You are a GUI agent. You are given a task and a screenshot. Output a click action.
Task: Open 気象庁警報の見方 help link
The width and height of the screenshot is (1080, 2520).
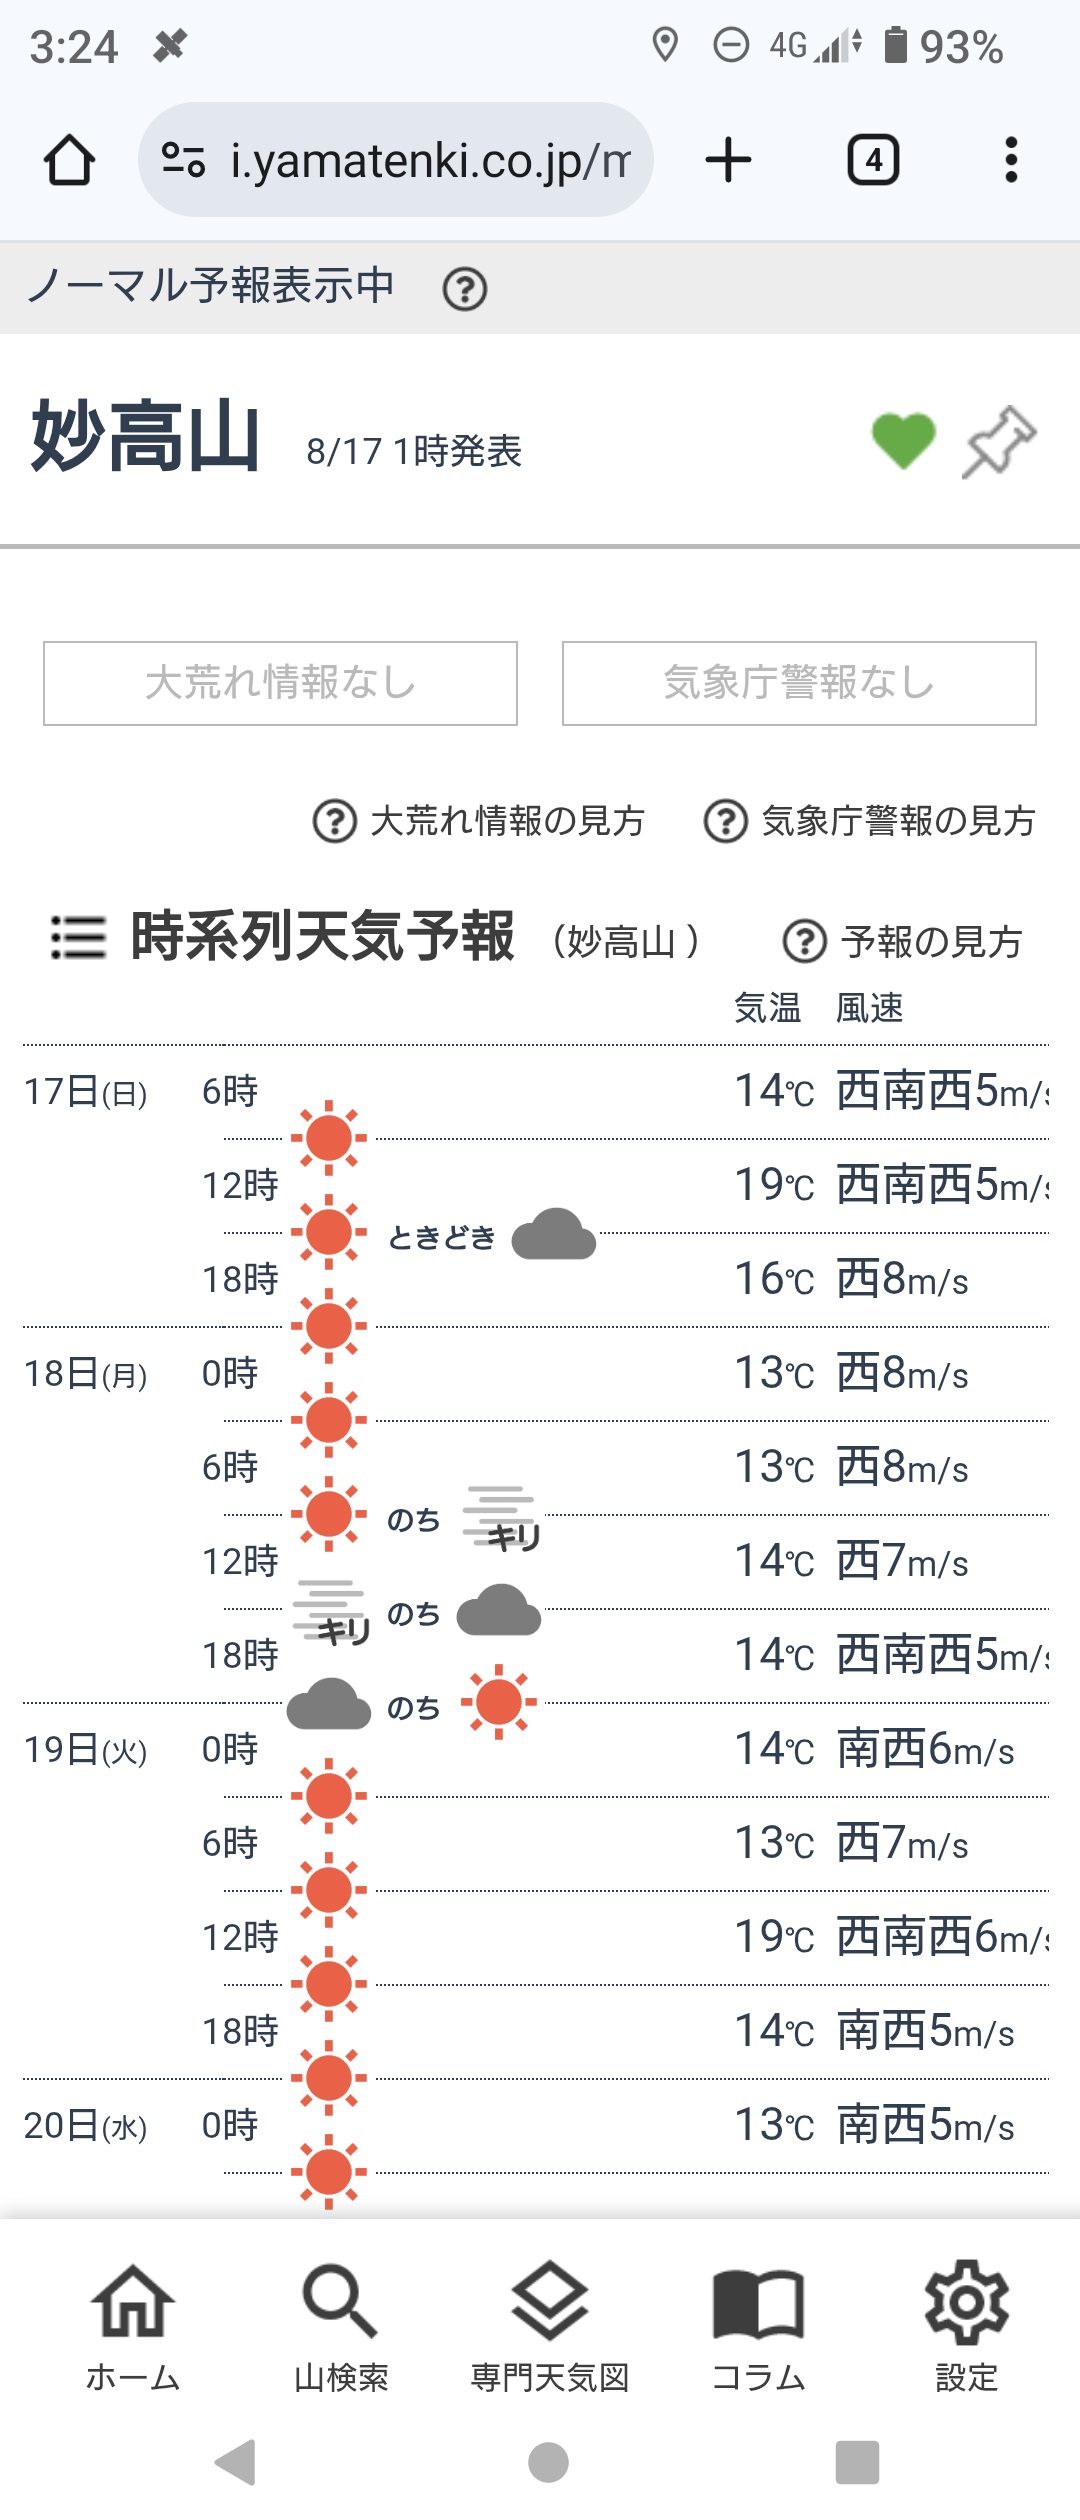(x=870, y=821)
